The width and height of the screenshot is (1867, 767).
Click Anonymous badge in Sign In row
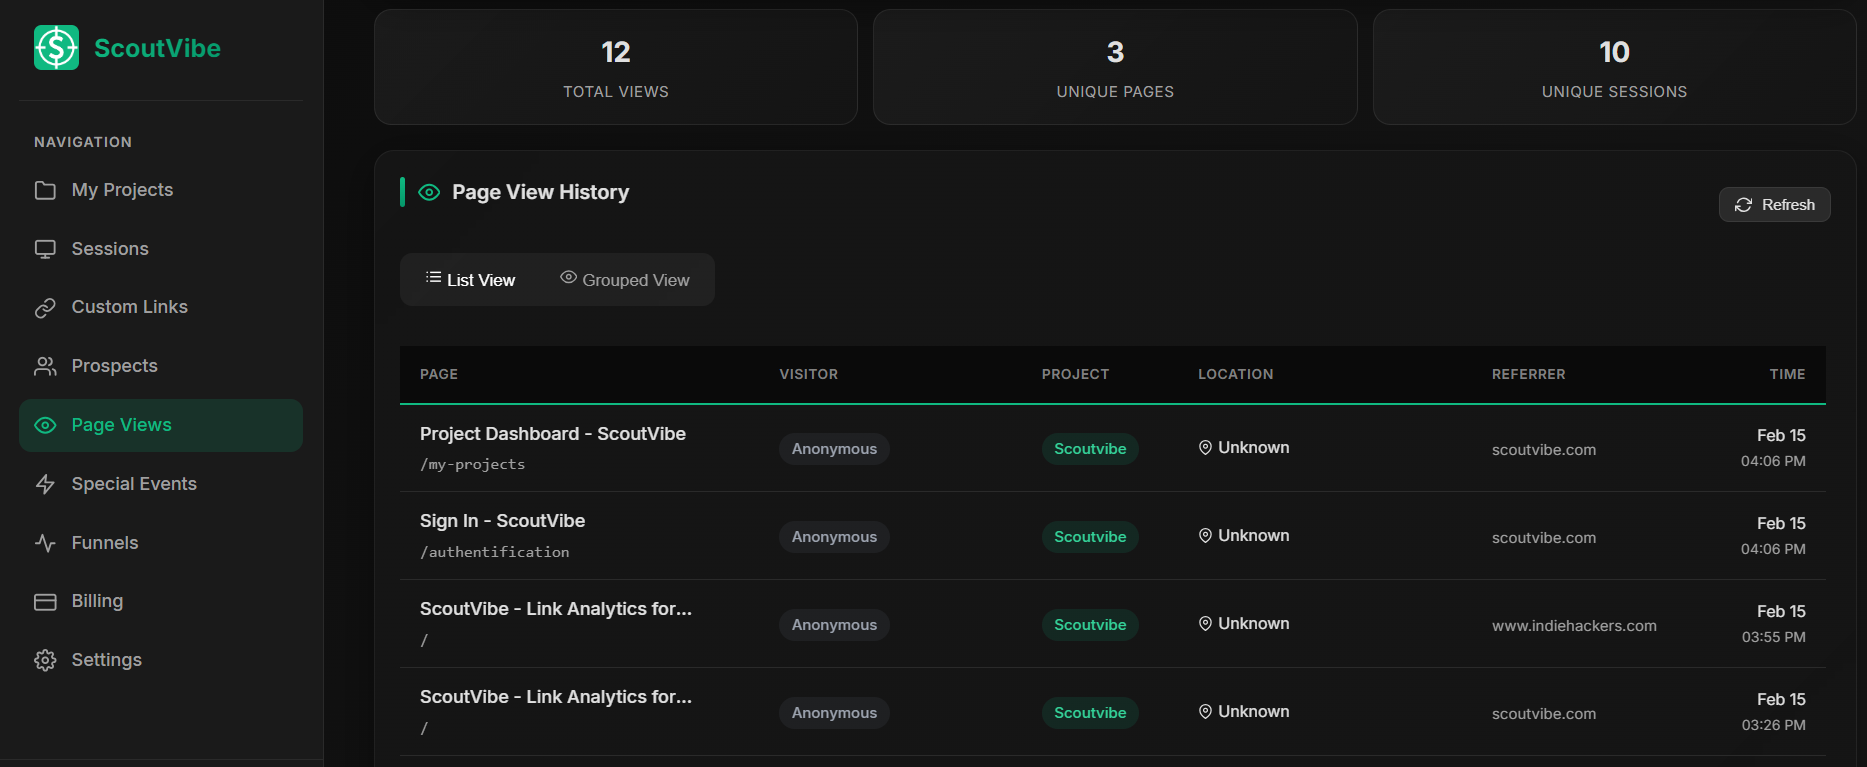pos(834,537)
